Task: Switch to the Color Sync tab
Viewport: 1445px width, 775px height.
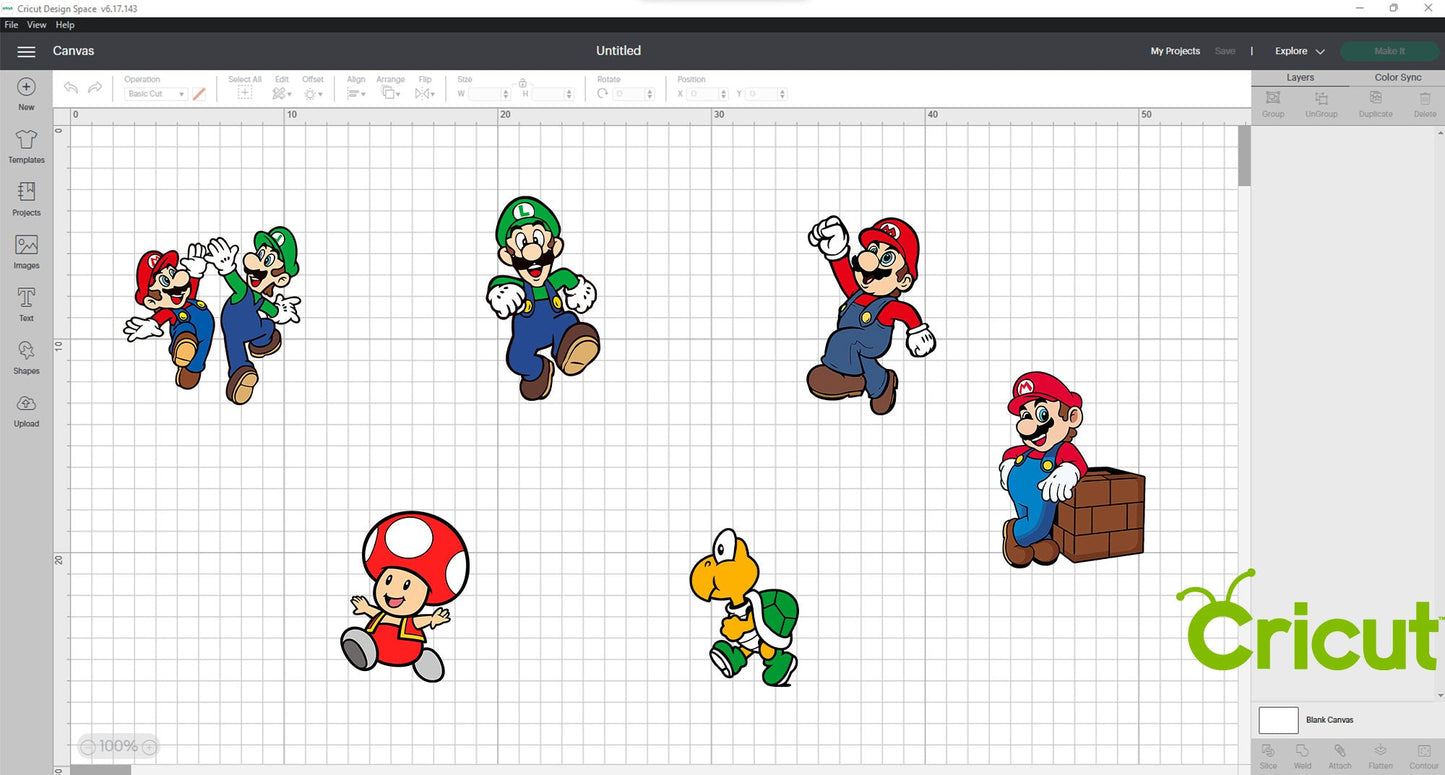Action: pos(1397,77)
